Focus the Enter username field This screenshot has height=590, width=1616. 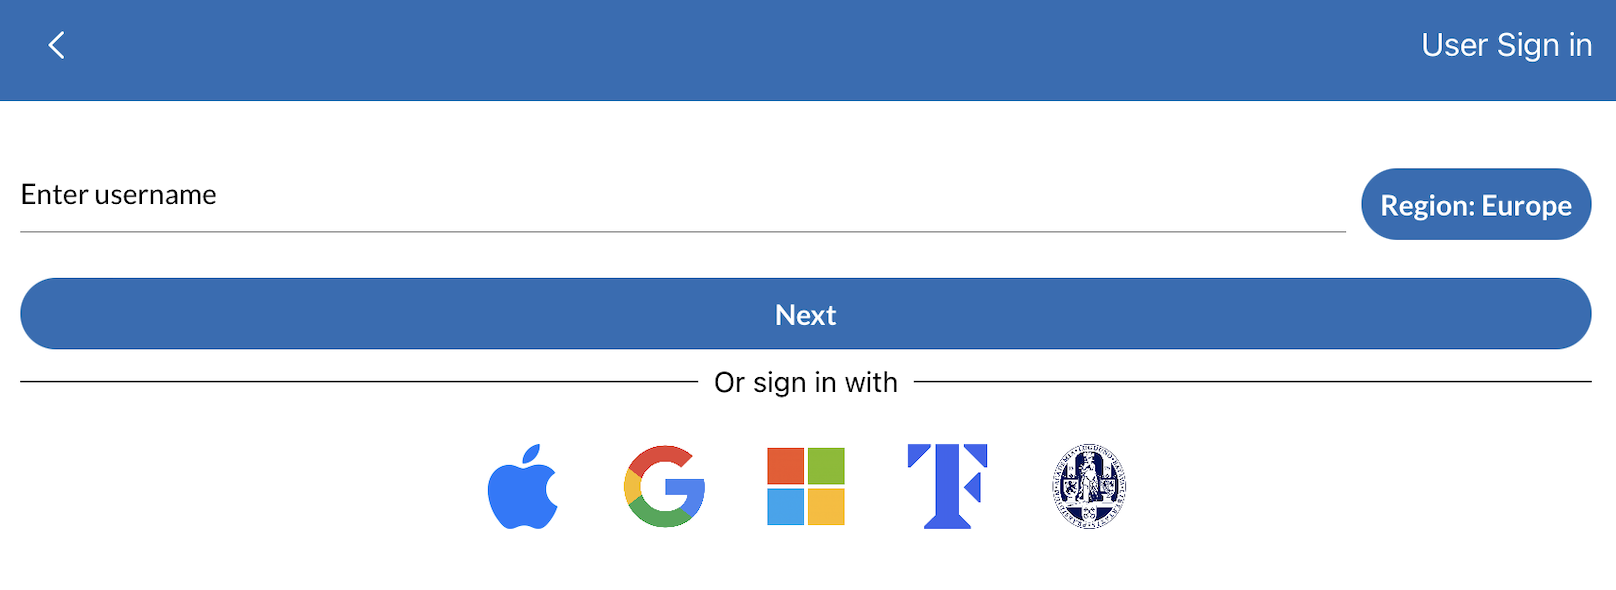pyautogui.click(x=683, y=195)
